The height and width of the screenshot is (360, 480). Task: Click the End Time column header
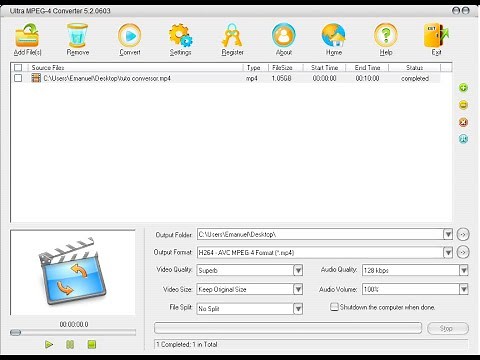(367, 68)
